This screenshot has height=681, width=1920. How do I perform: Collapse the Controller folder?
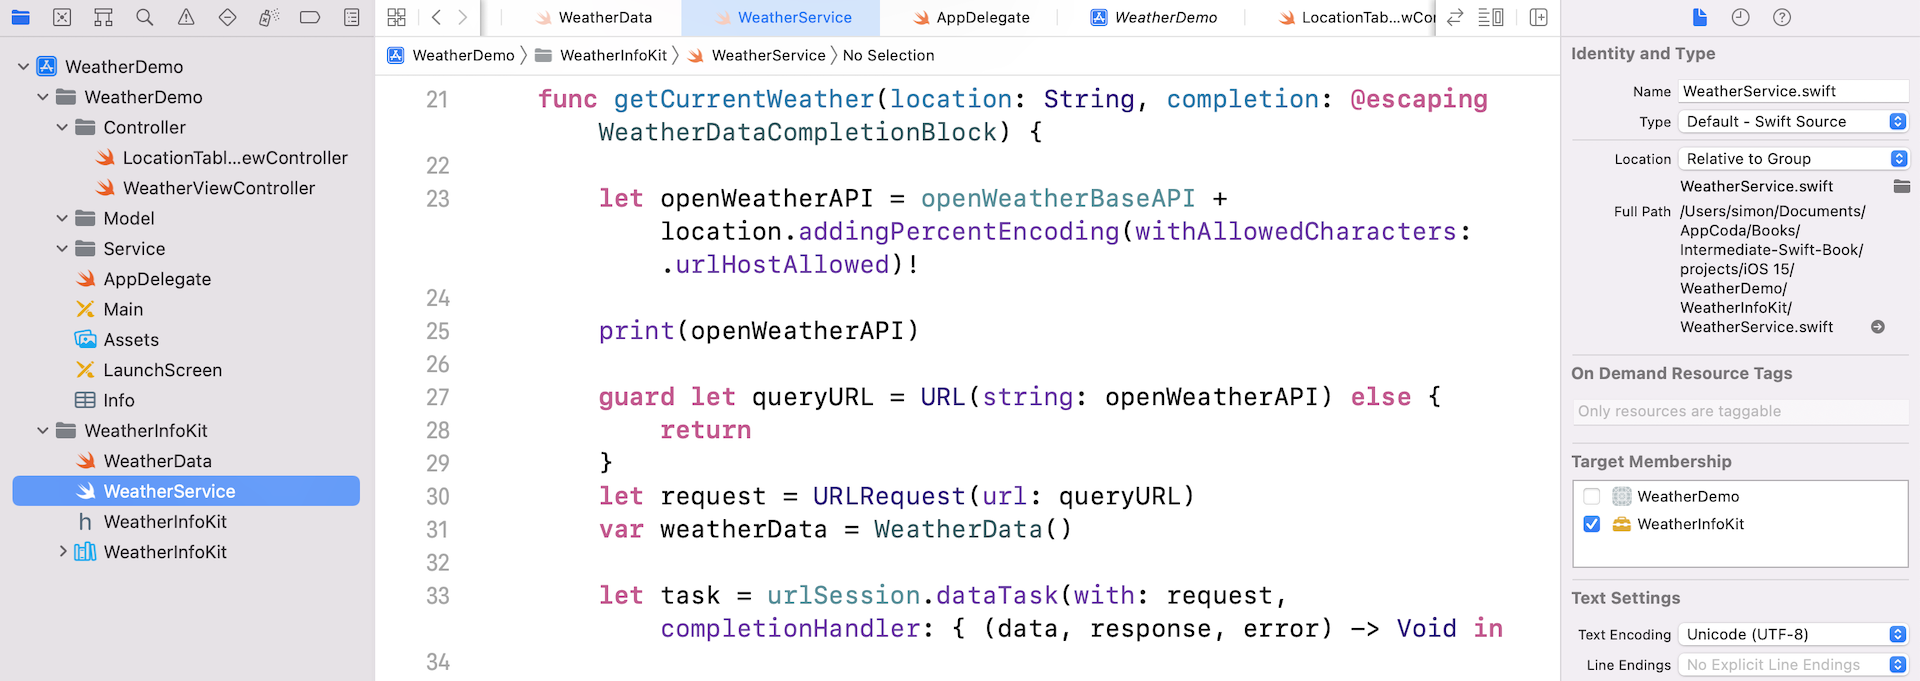point(62,127)
